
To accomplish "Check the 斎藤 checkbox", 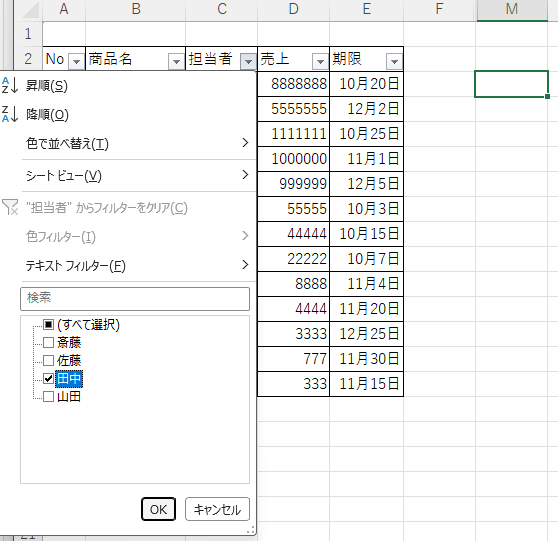I will 48,342.
